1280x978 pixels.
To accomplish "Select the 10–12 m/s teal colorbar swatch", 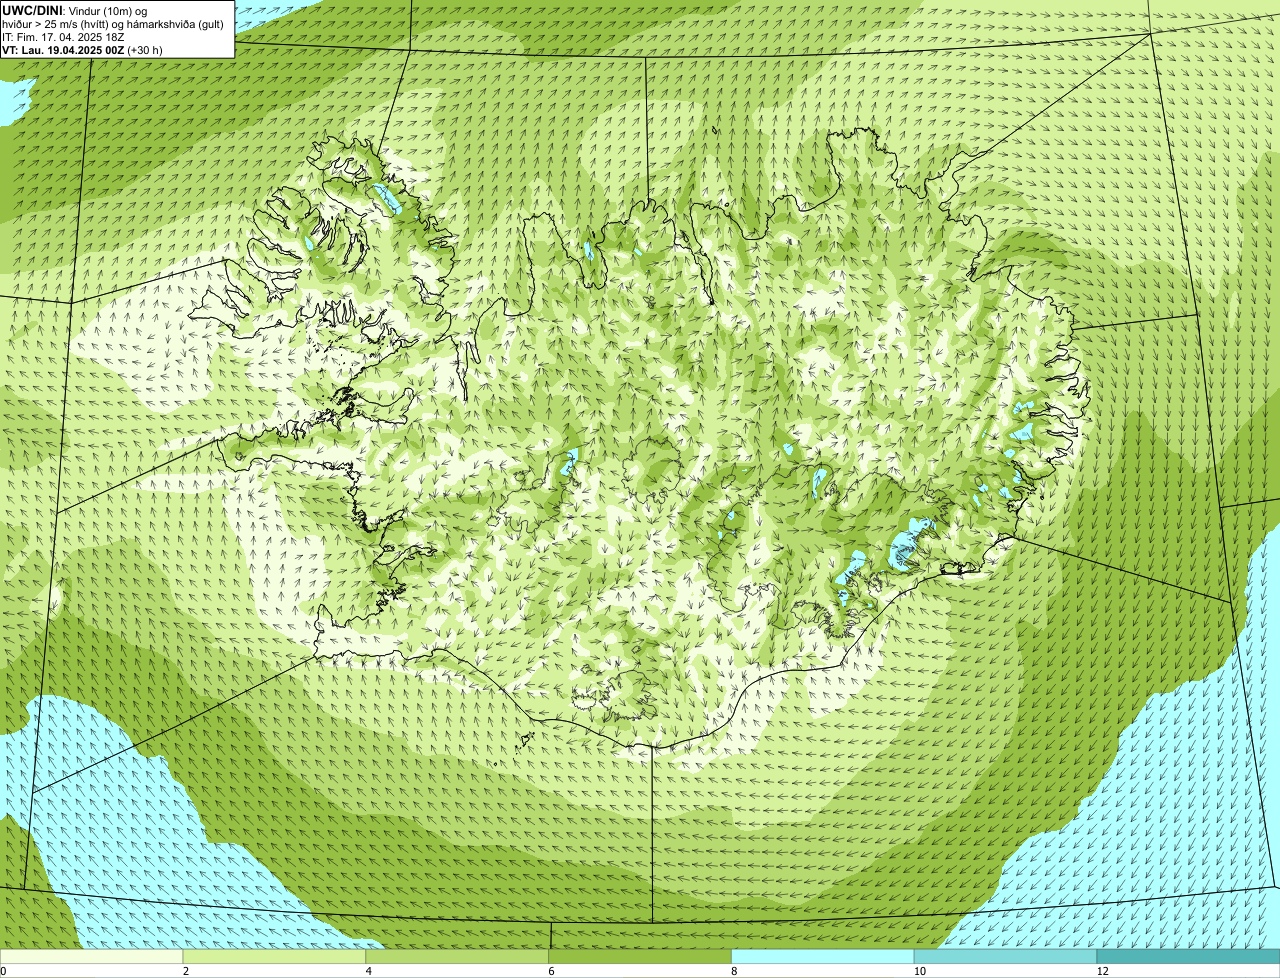I will 1005,956.
